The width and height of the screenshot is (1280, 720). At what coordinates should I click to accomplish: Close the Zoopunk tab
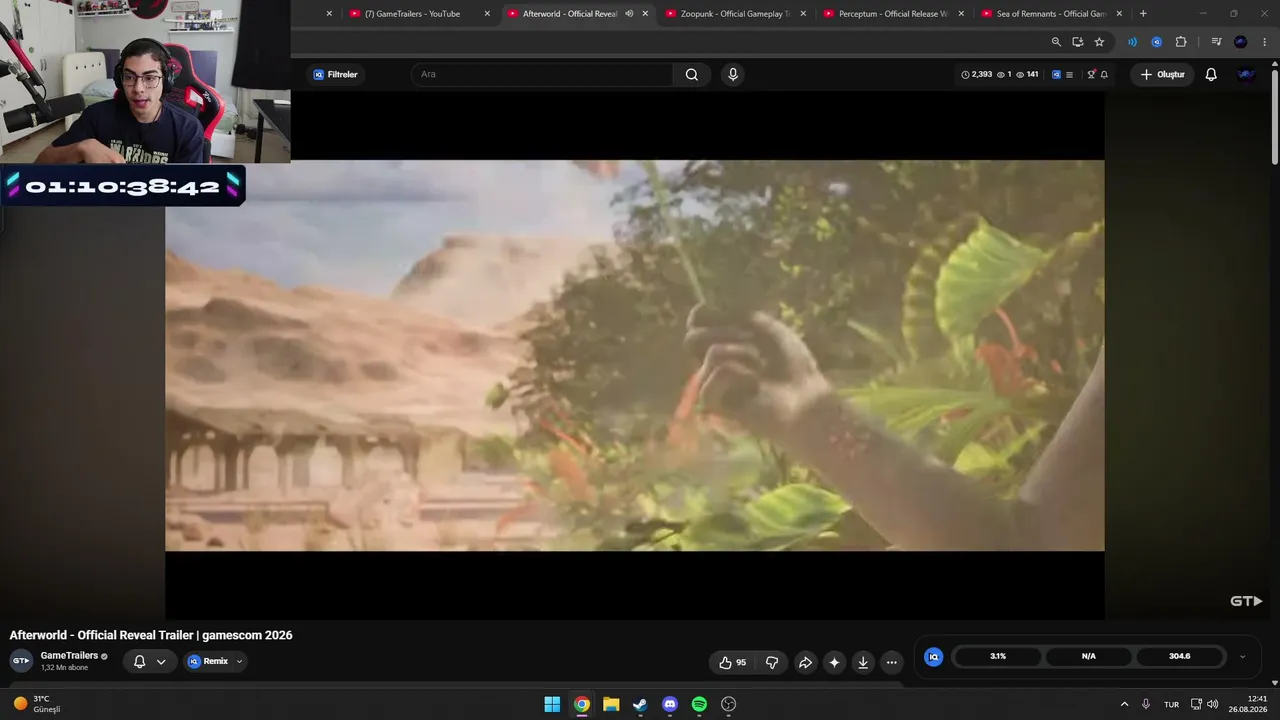803,14
